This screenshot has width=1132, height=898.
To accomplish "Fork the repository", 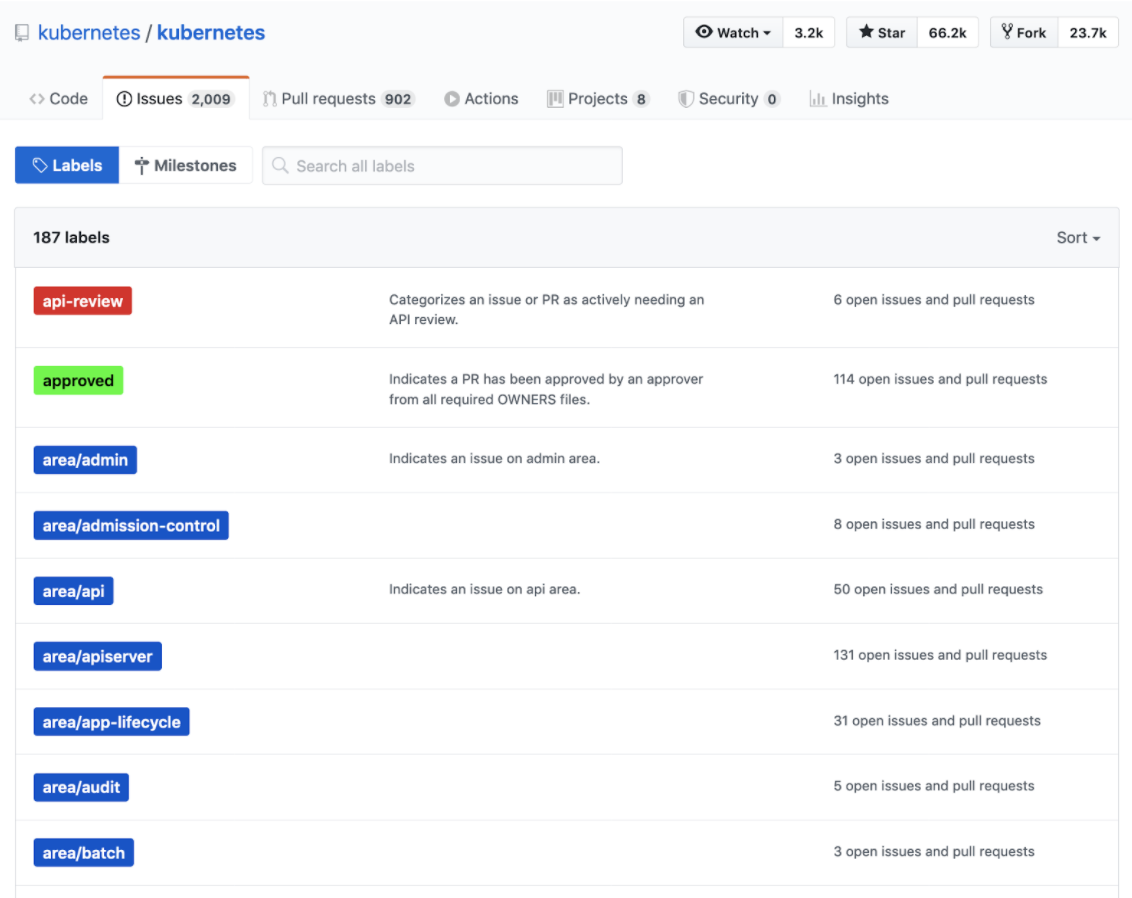I will 1024,32.
